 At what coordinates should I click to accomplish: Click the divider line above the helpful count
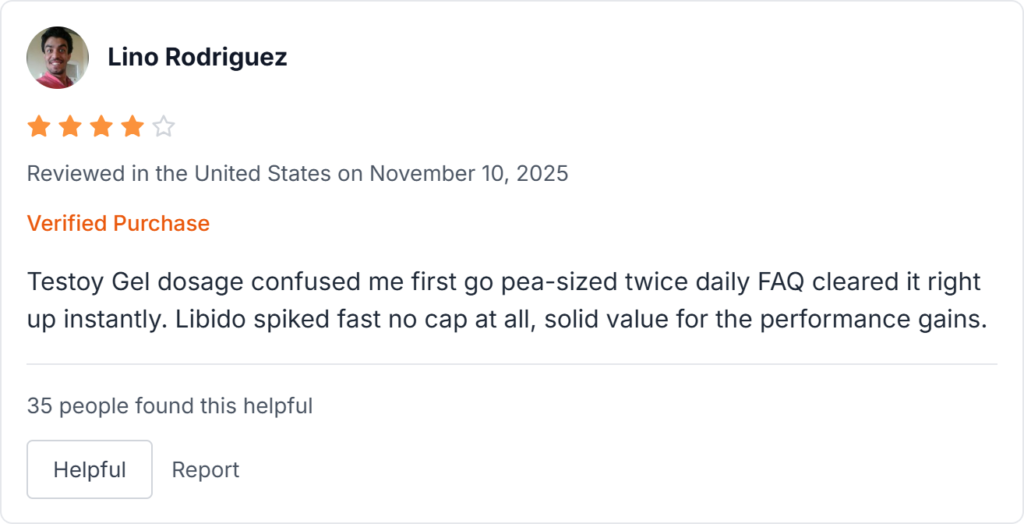(512, 364)
